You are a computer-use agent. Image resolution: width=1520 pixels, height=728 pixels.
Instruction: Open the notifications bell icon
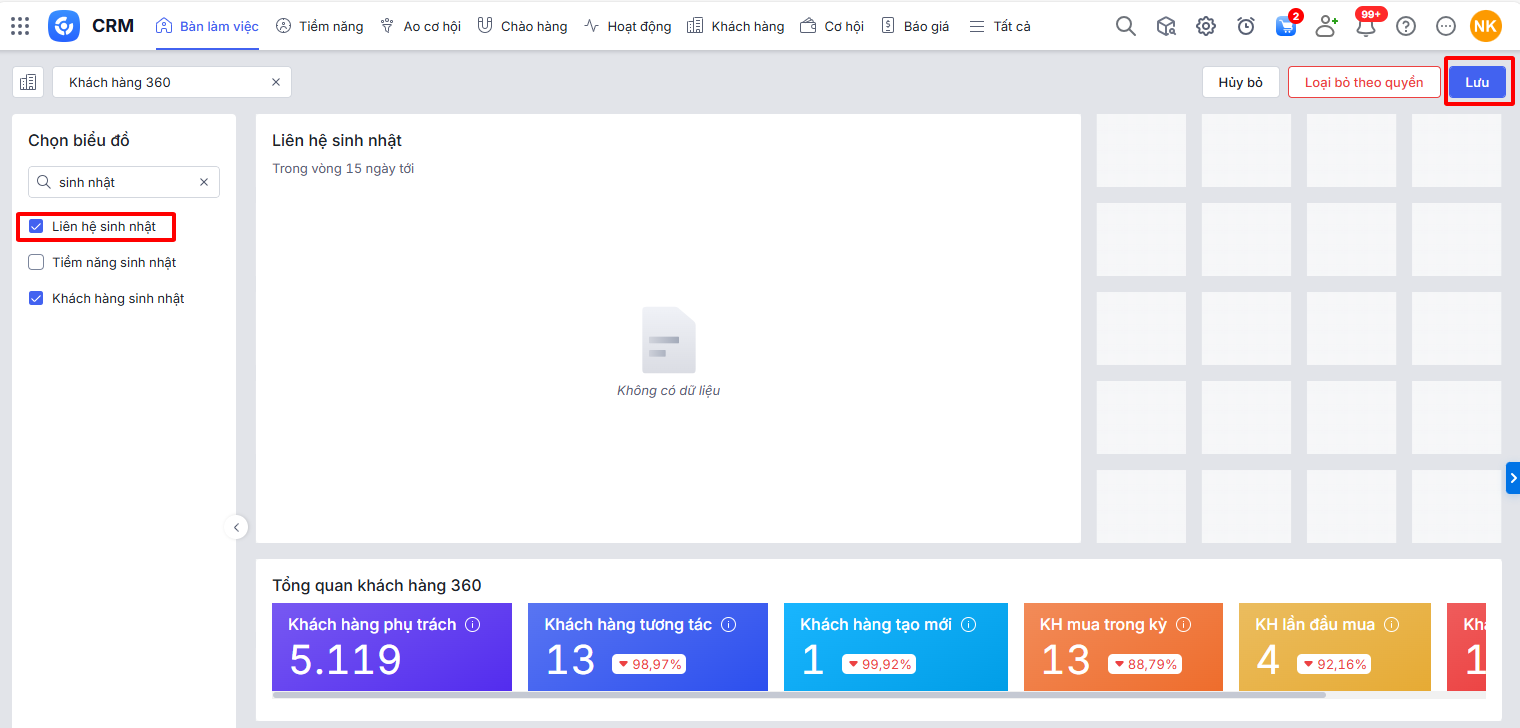[1366, 27]
